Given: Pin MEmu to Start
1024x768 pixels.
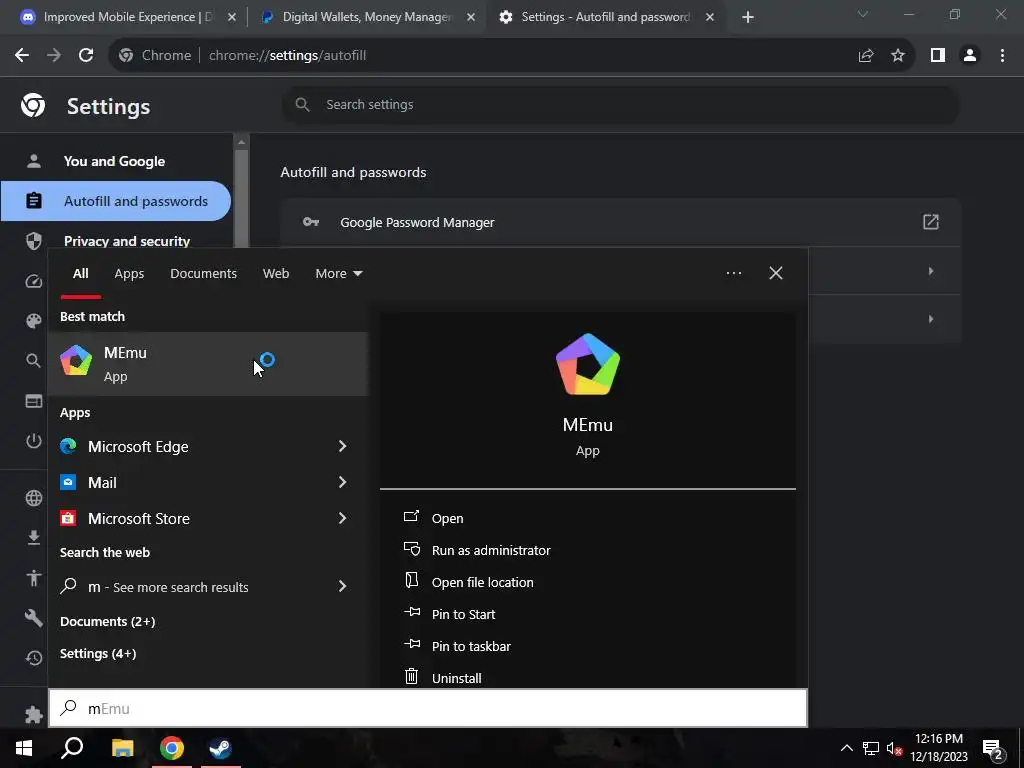Looking at the screenshot, I should pos(463,615).
